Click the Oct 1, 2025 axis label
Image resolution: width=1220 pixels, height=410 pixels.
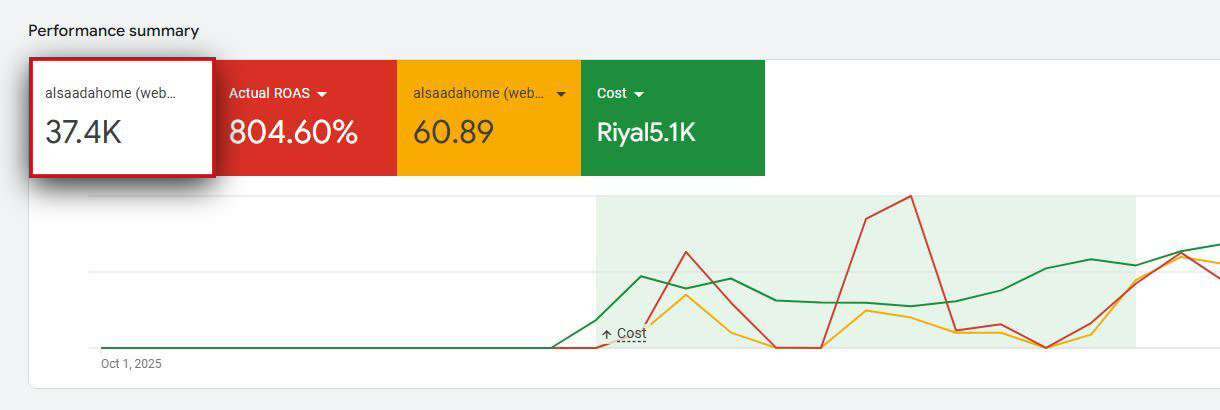coord(131,364)
